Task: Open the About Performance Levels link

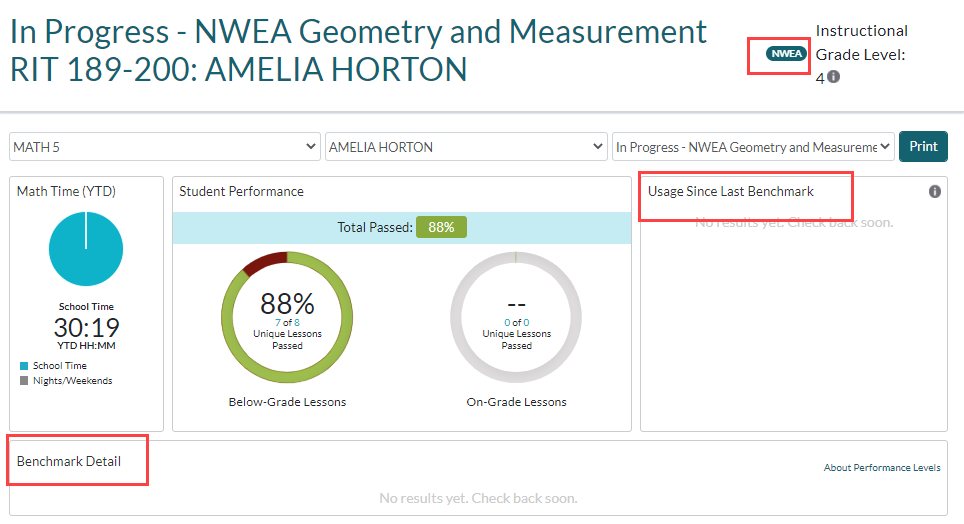Action: [881, 468]
